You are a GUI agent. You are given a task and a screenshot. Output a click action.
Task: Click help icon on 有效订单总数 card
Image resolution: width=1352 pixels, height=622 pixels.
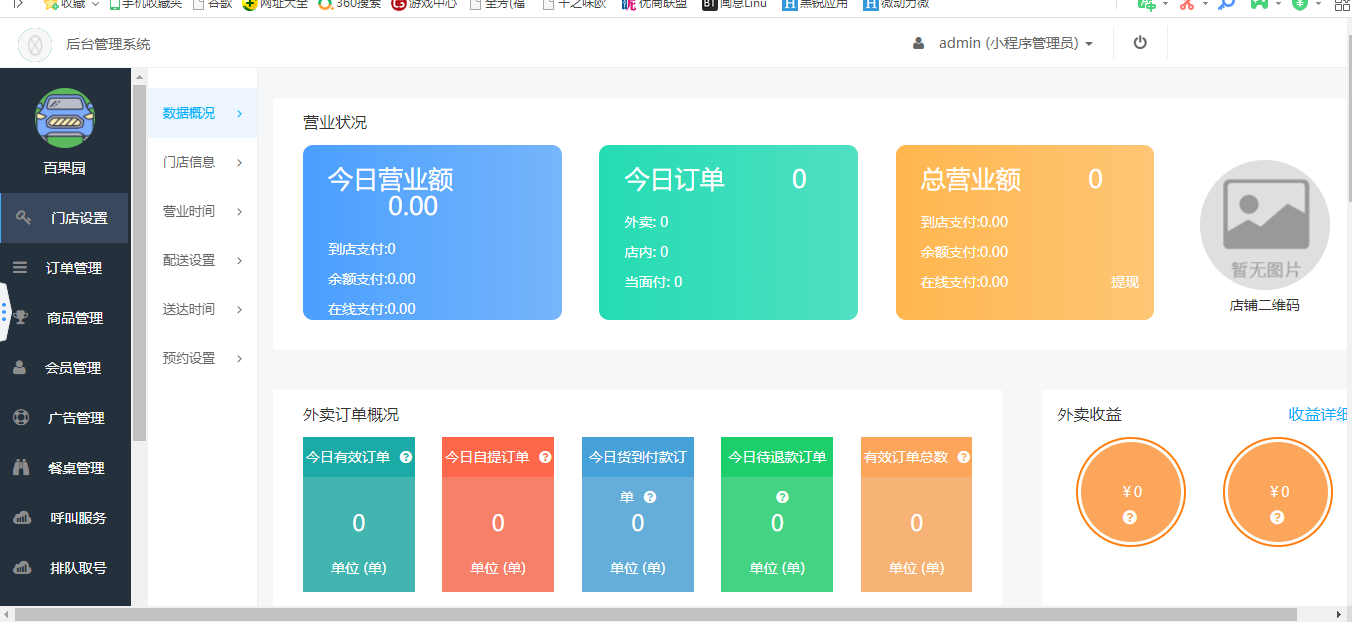tap(963, 457)
